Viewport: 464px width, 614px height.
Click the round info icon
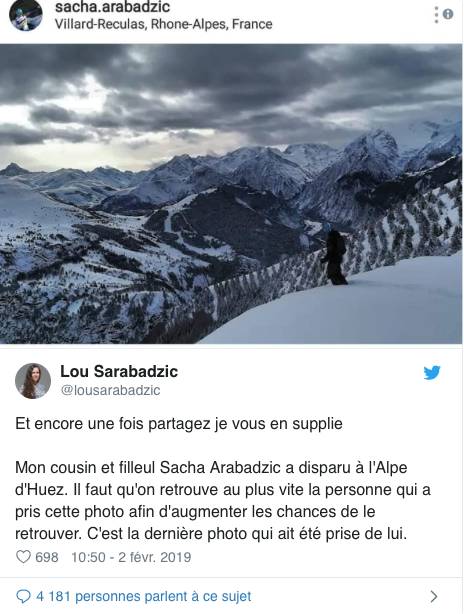(448, 14)
